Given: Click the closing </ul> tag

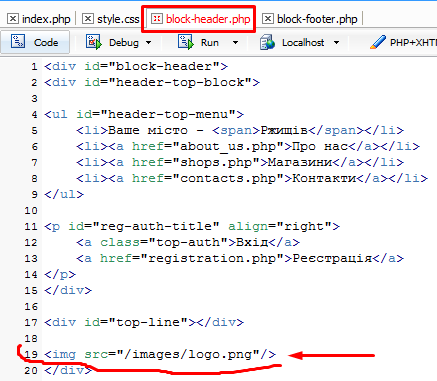Looking at the screenshot, I should pos(64,194).
